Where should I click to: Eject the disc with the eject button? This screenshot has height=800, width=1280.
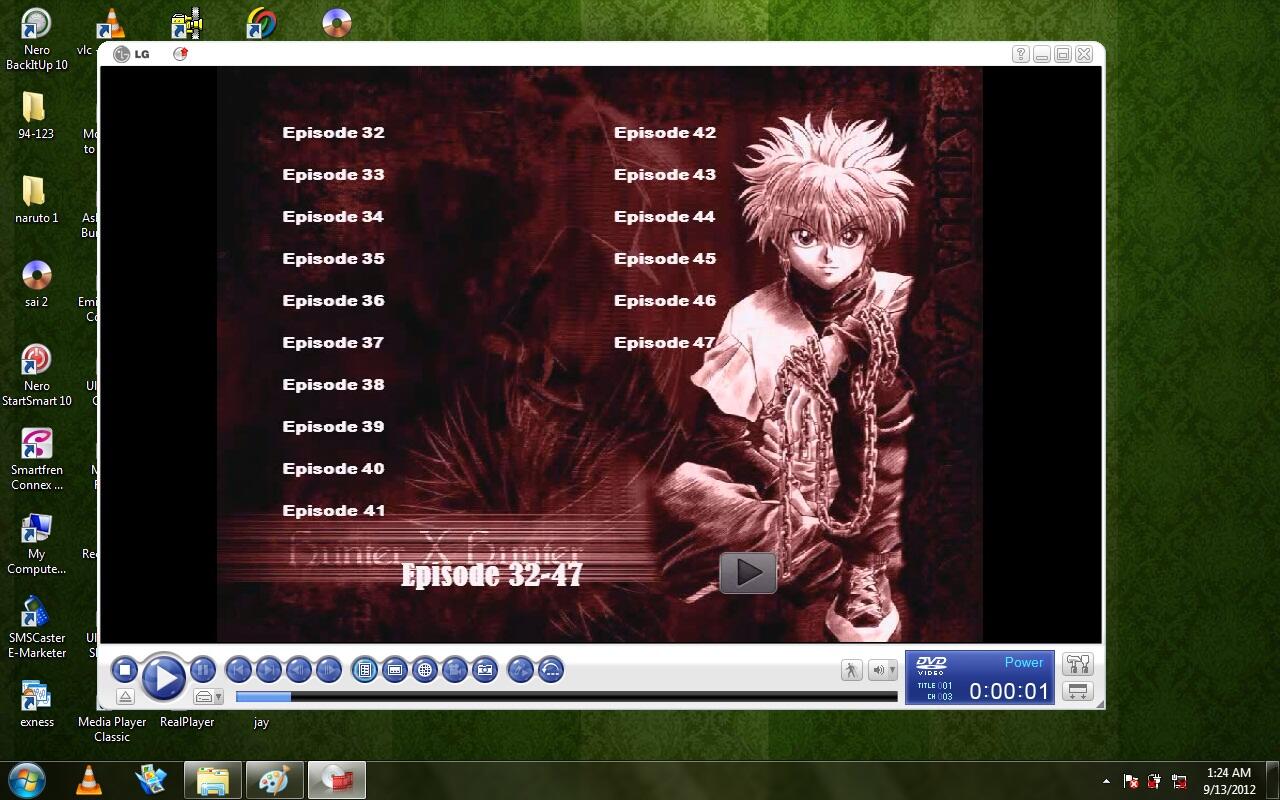pos(125,697)
